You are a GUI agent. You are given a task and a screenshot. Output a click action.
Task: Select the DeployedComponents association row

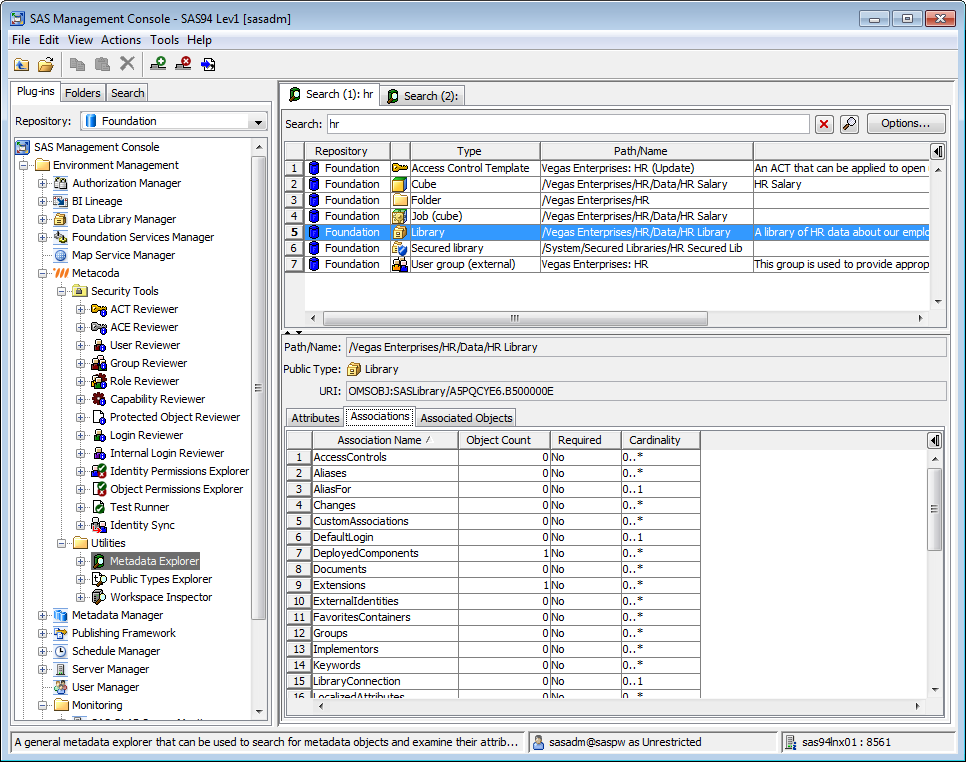coord(493,553)
